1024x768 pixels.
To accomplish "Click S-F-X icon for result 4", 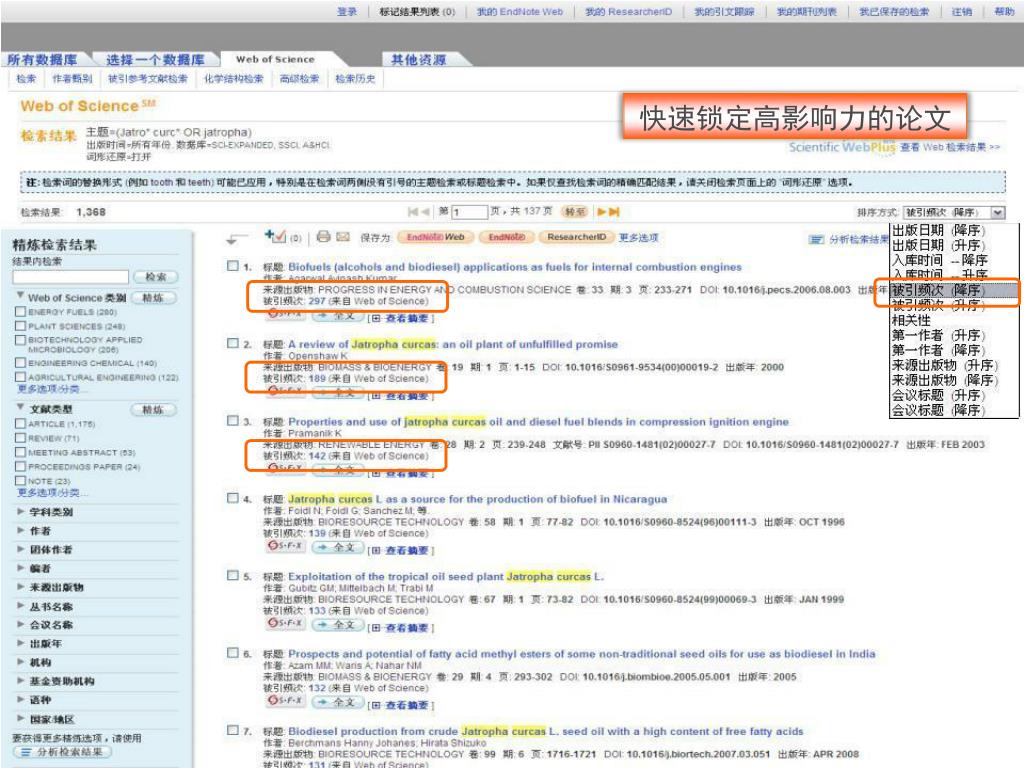I will coord(285,545).
